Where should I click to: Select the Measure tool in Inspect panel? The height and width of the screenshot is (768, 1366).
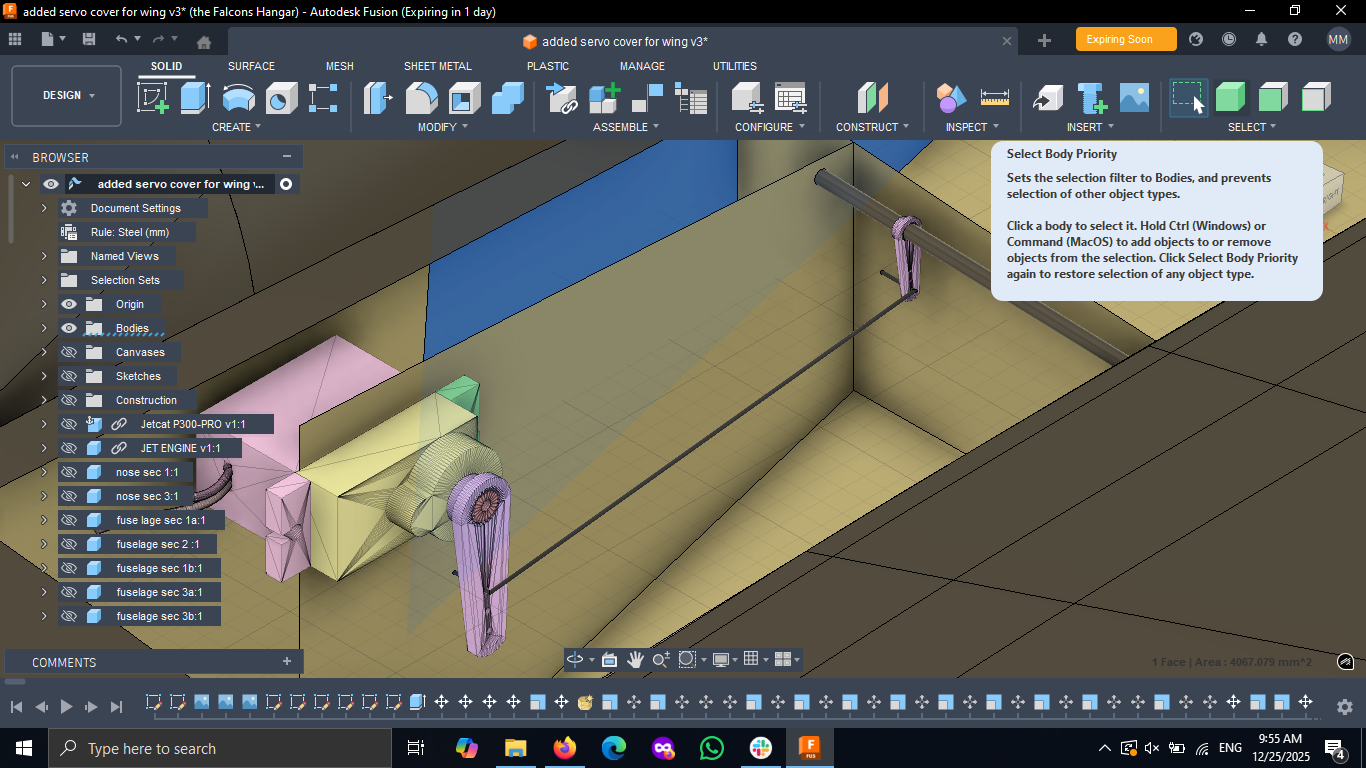(x=993, y=98)
